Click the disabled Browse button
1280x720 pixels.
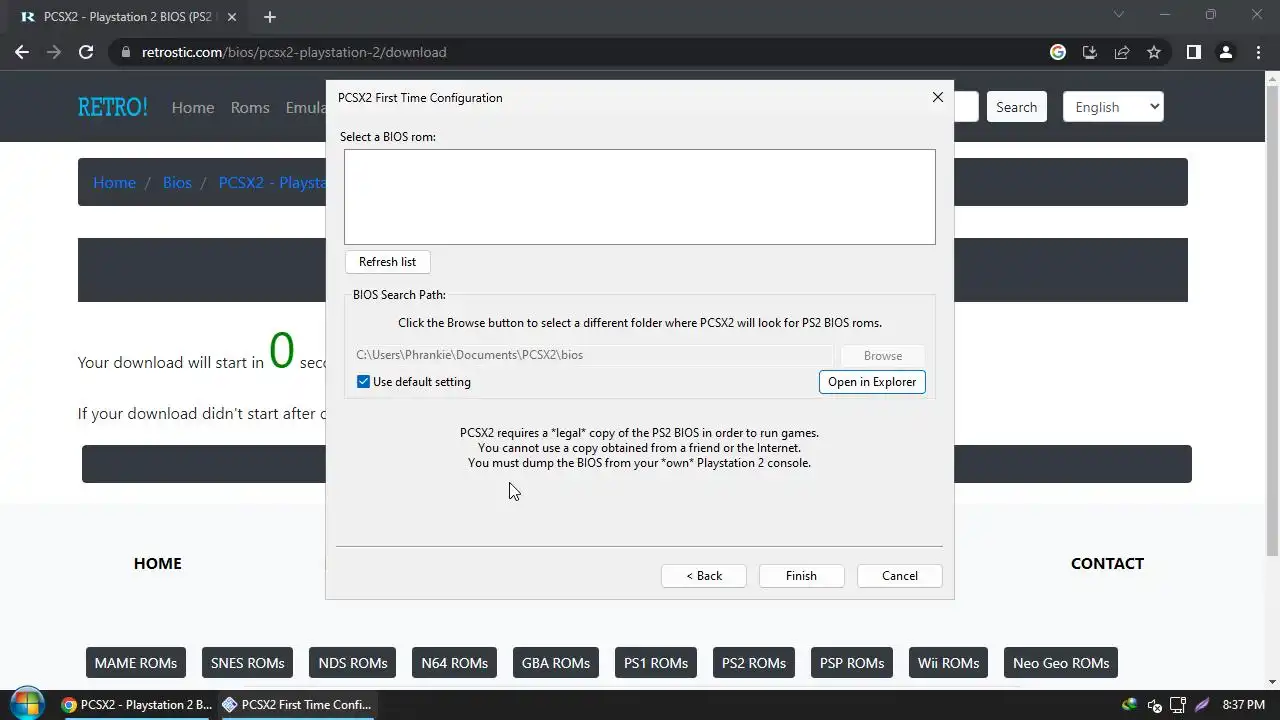(882, 356)
